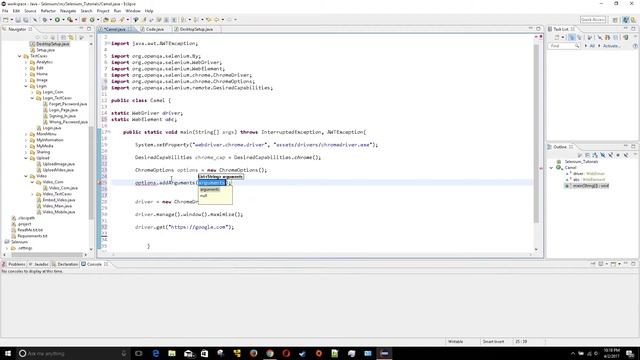Open the Run menu
The image size is (640, 360).
(x=117, y=11)
